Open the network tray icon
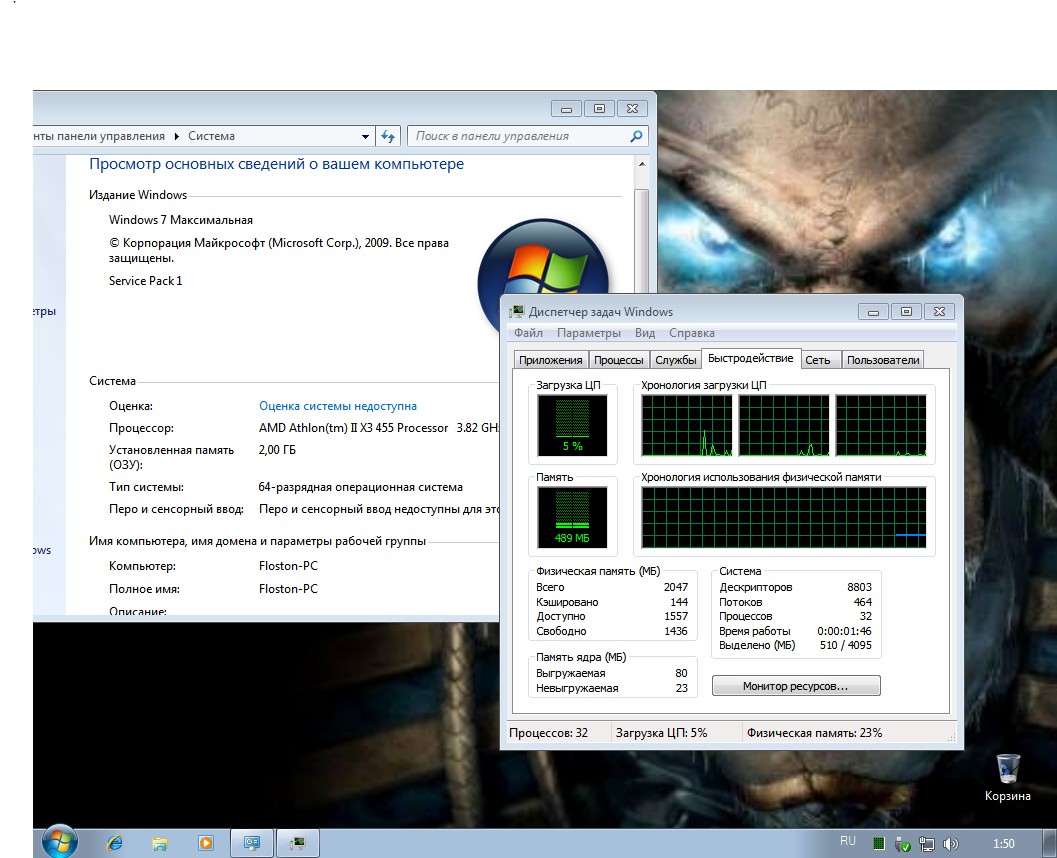This screenshot has height=858, width=1057. (x=927, y=843)
